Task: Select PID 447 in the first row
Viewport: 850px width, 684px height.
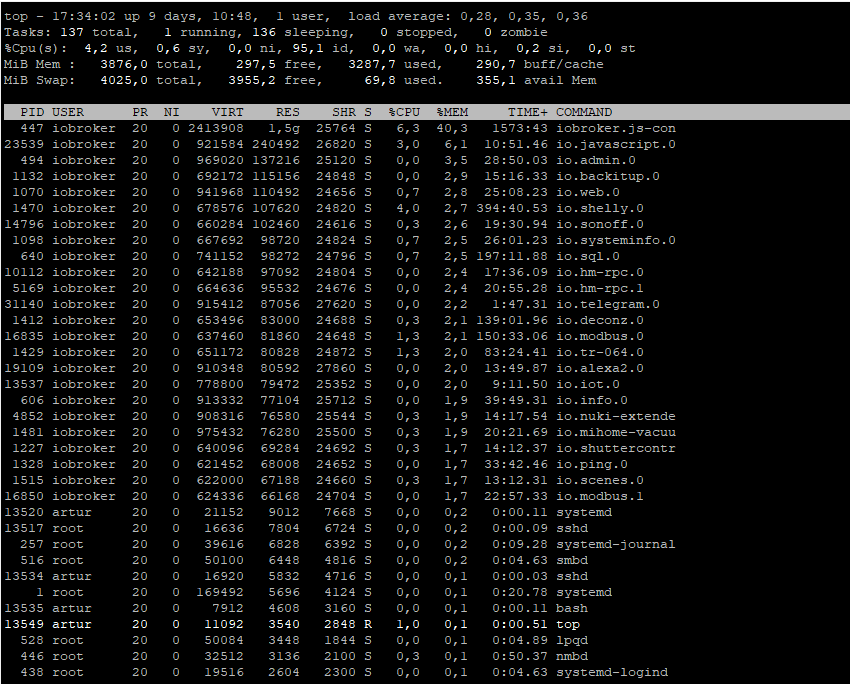Action: [x=33, y=128]
